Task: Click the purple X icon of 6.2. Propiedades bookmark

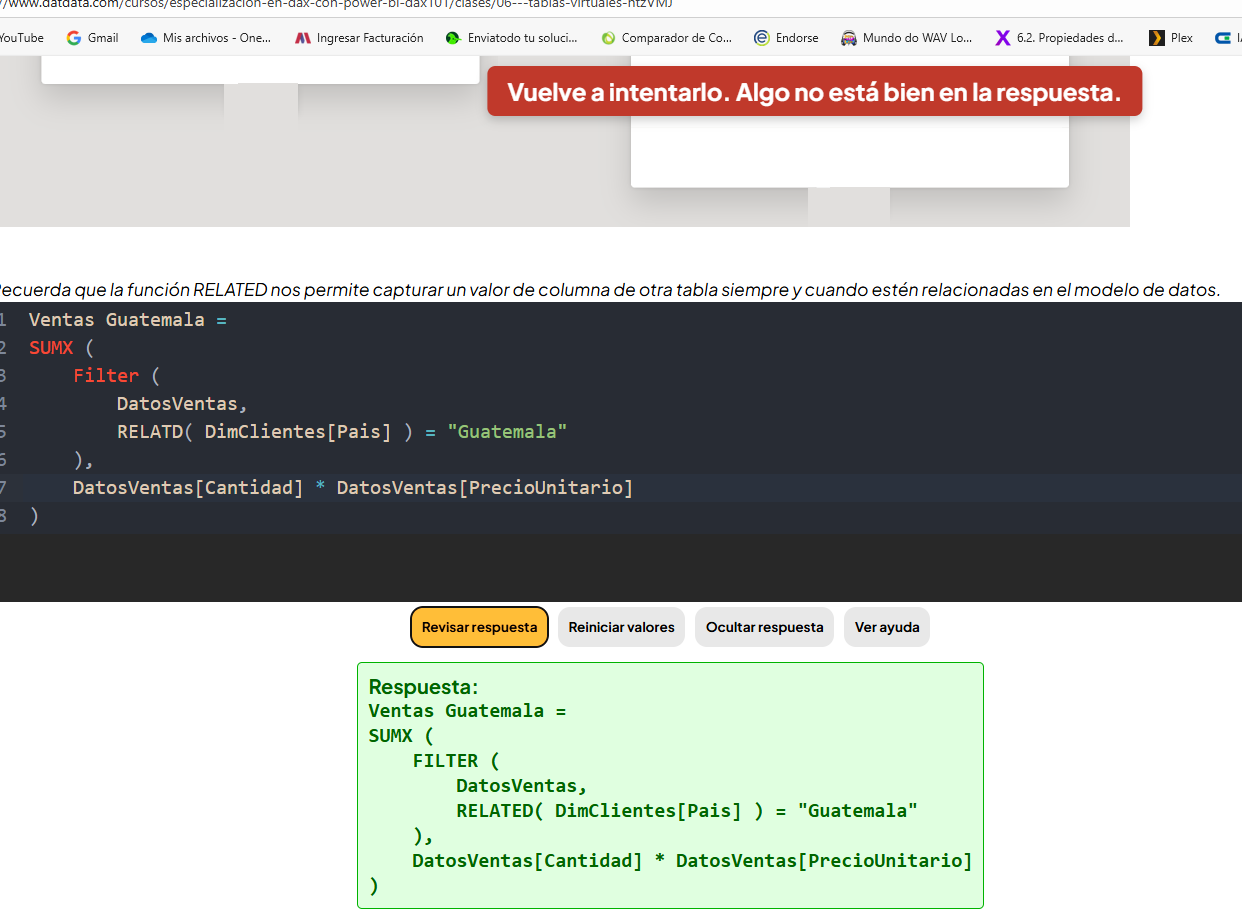Action: click(1003, 38)
